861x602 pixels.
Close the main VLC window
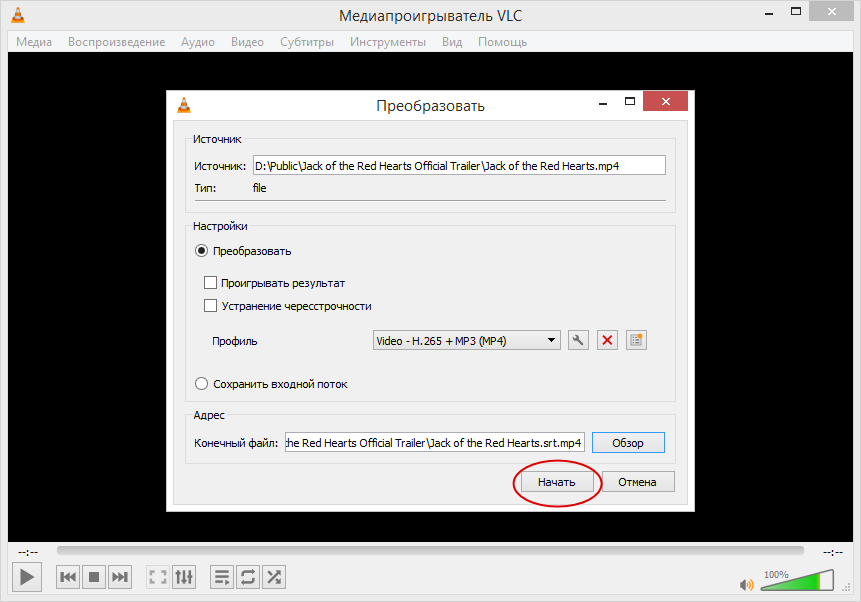[x=831, y=12]
